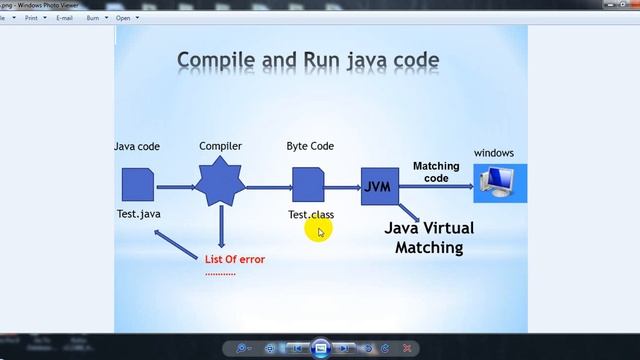Click the Open menu in toolbar
Image resolution: width=640 pixels, height=360 pixels.
[123, 18]
